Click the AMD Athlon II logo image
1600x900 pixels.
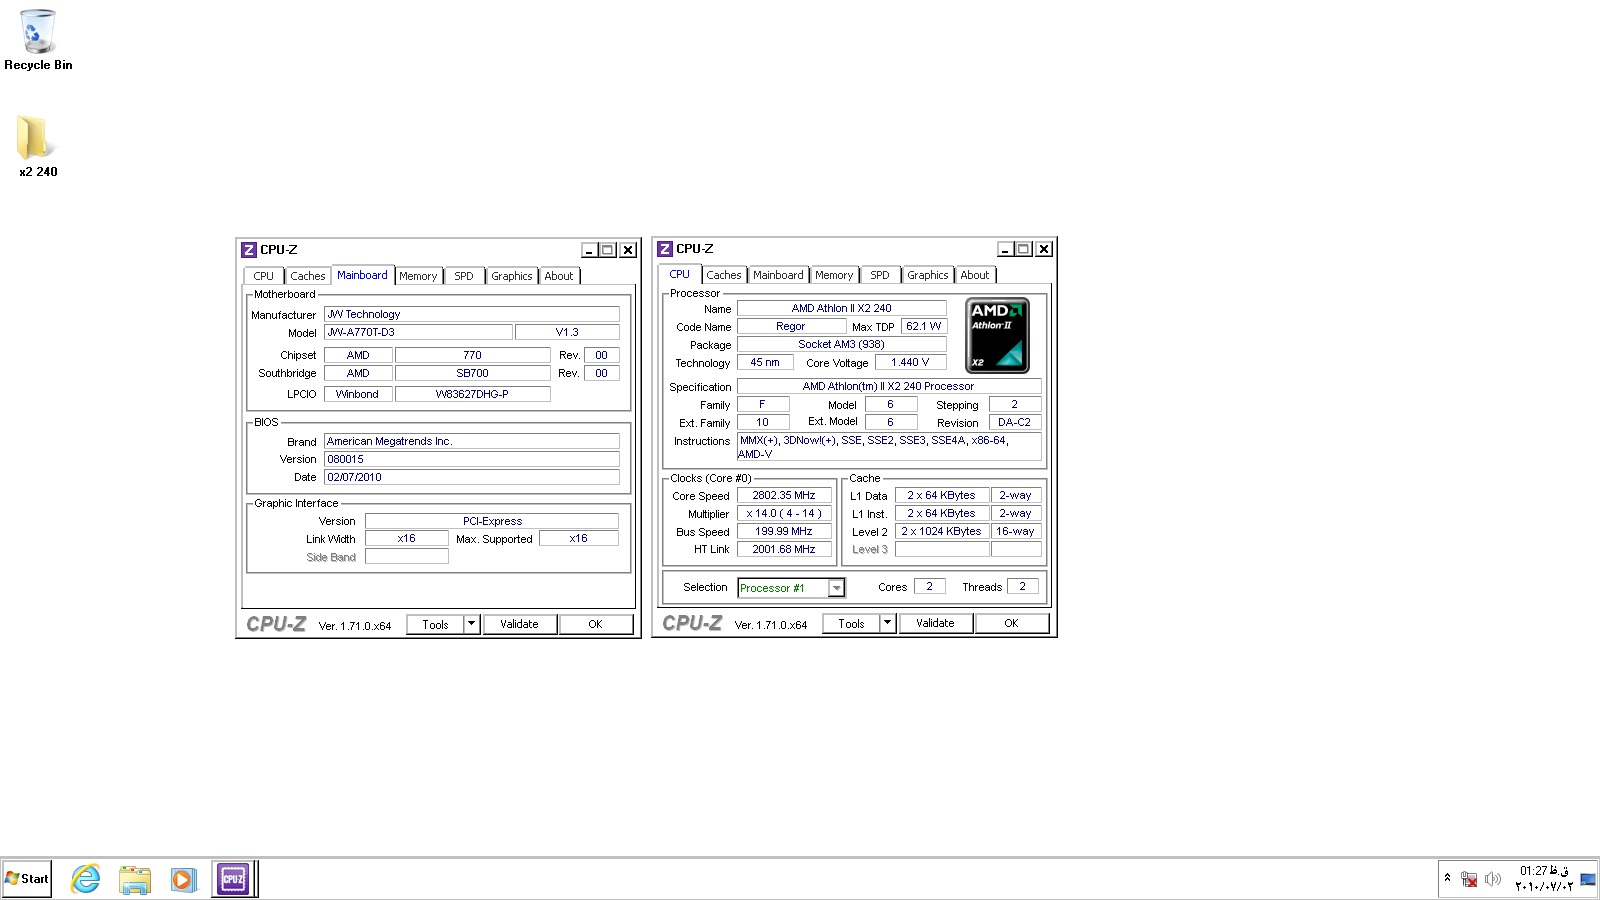(997, 335)
